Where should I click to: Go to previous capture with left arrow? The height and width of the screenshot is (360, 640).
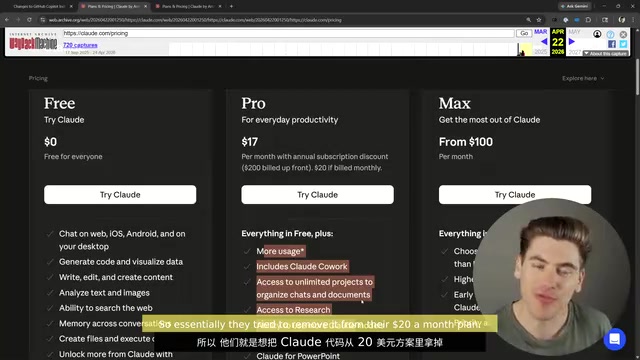[x=544, y=42]
